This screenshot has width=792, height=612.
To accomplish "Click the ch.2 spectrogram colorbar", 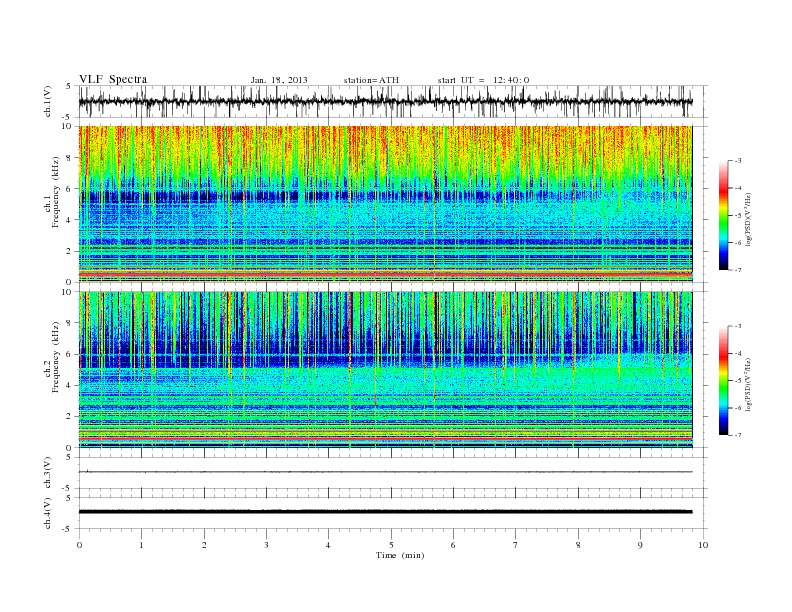I will click(723, 380).
